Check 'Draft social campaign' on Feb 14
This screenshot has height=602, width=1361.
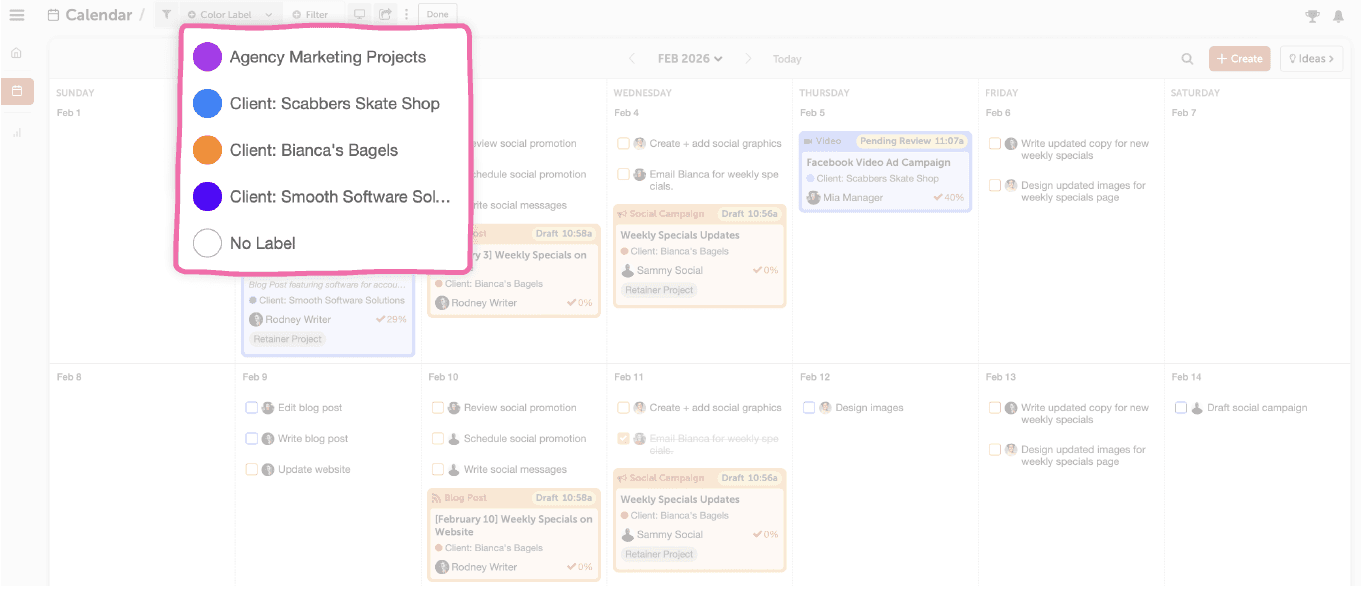click(1181, 407)
